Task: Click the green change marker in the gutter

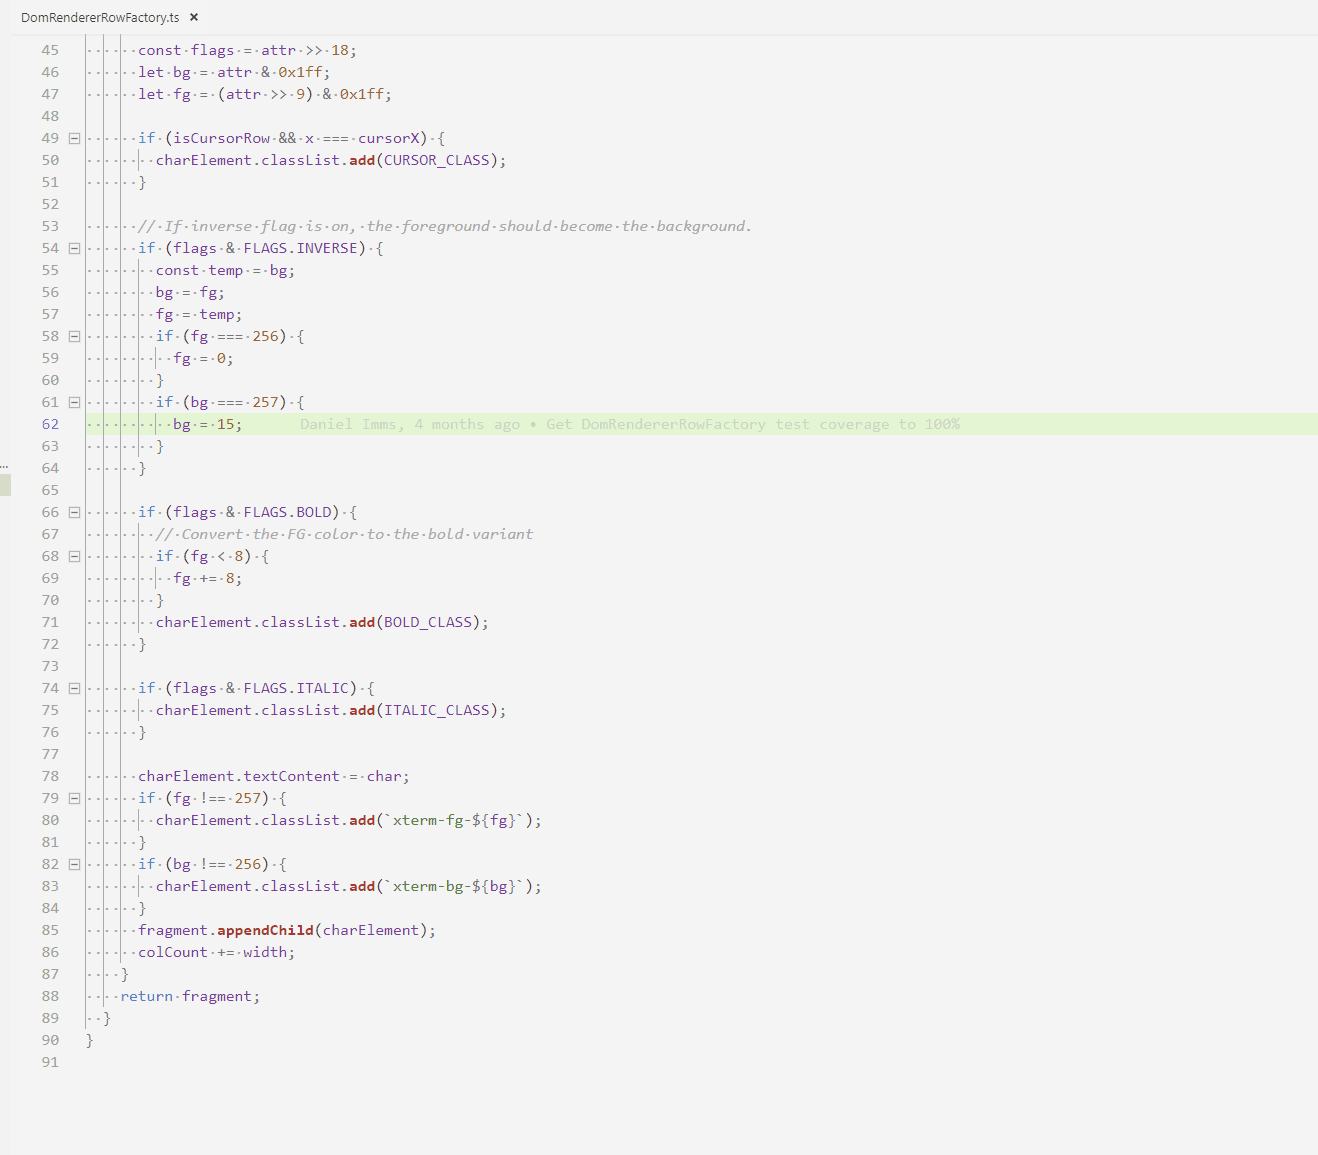Action: (5, 485)
